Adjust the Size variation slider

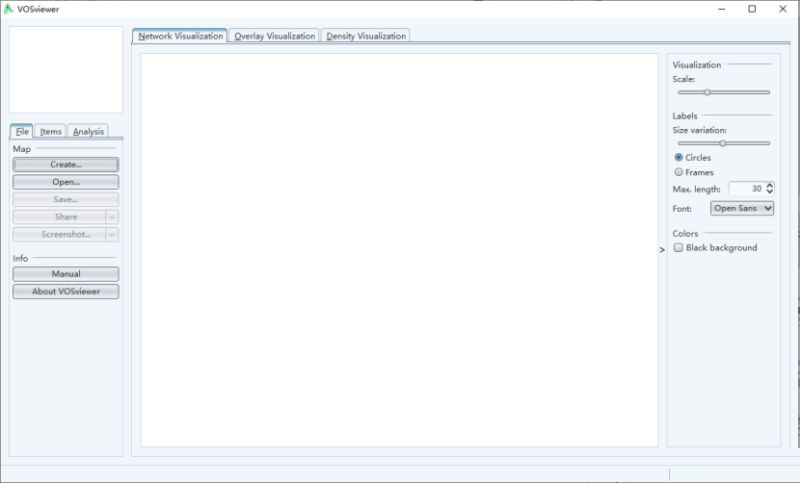click(x=723, y=143)
